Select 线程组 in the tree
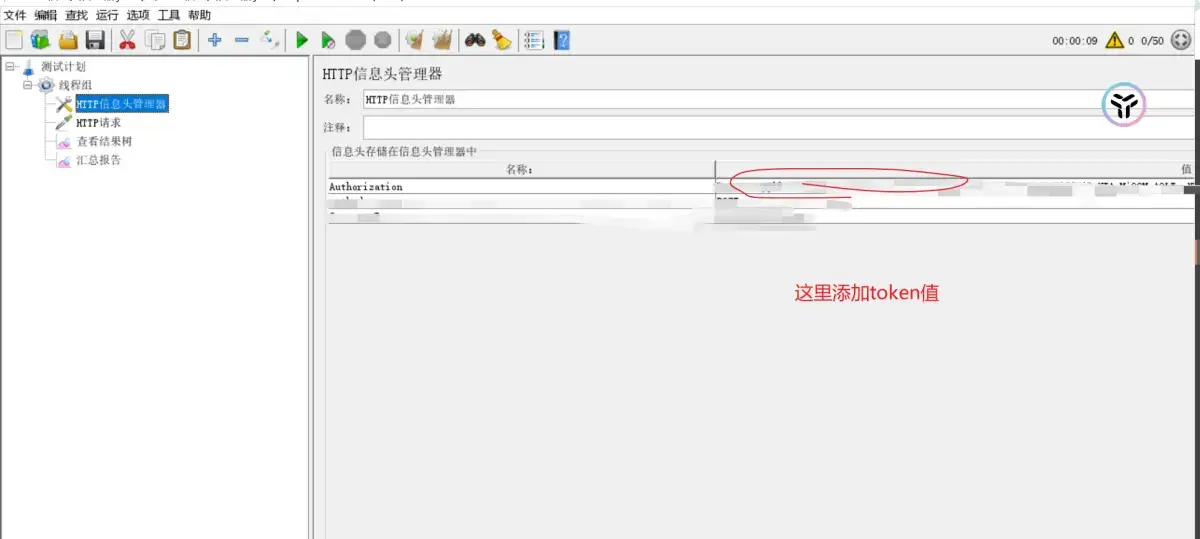Image resolution: width=1200 pixels, height=539 pixels. point(75,85)
